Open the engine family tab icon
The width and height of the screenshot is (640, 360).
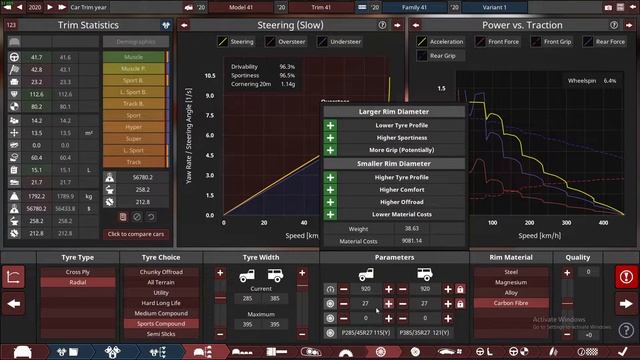coord(68,351)
